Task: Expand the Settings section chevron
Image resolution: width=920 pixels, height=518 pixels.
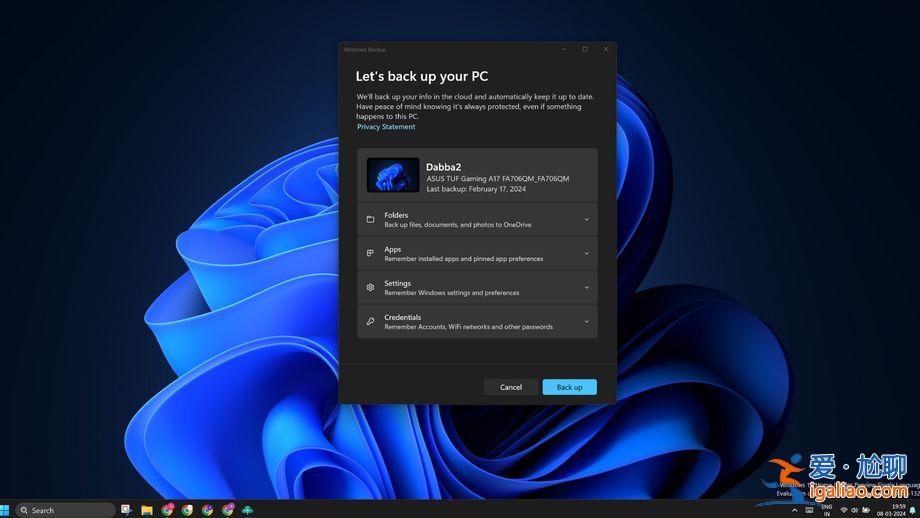Action: click(586, 287)
